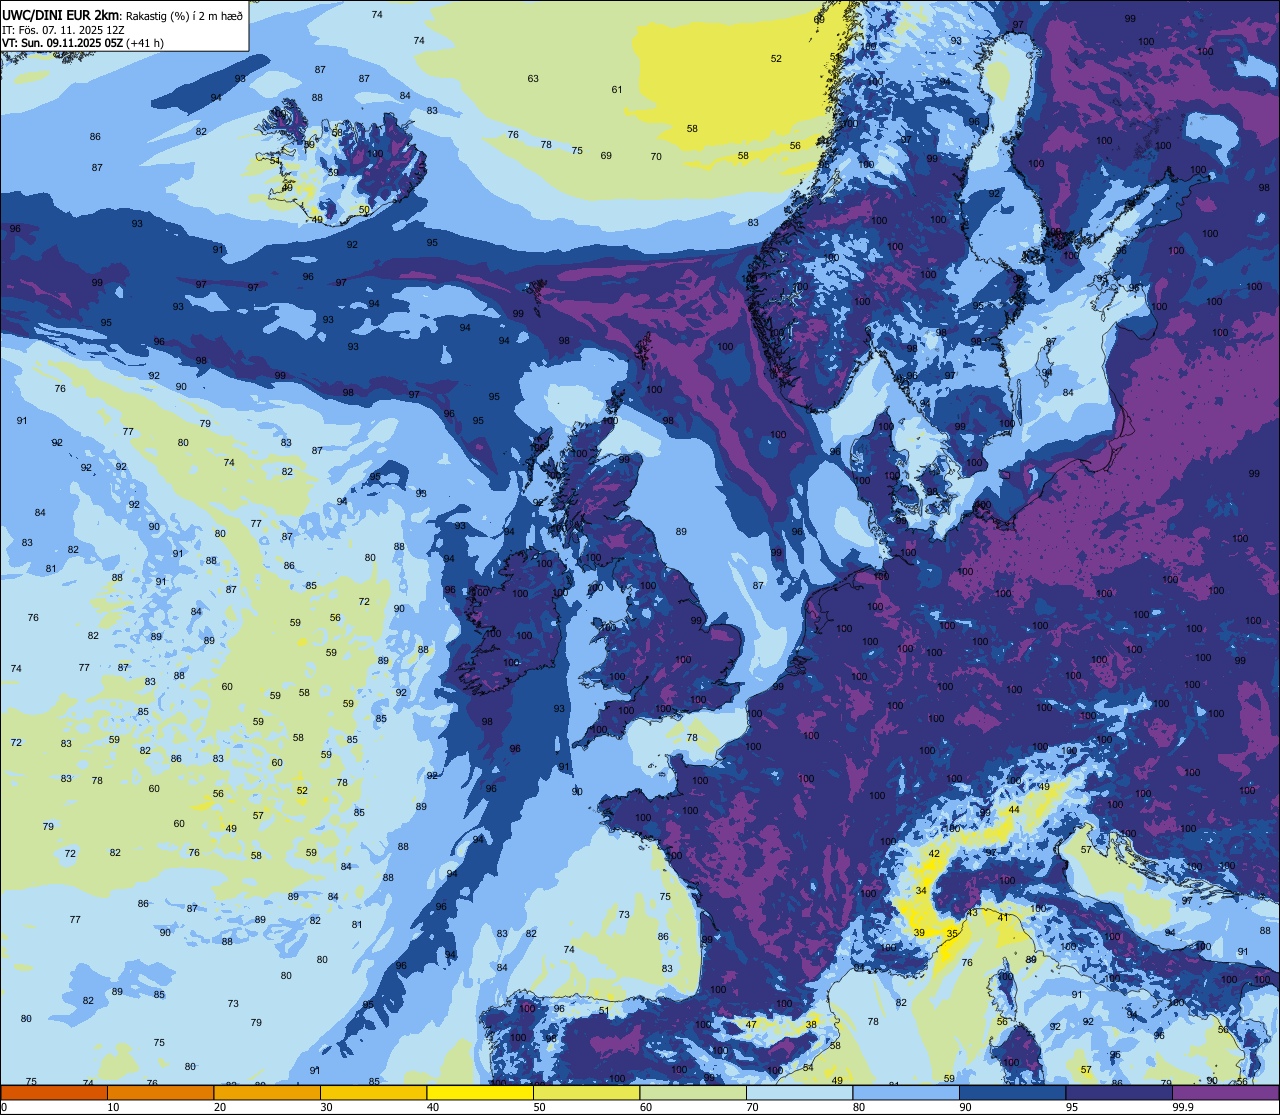This screenshot has width=1280, height=1115.
Task: Click the '42' humidity value on the map
Action: click(x=934, y=854)
